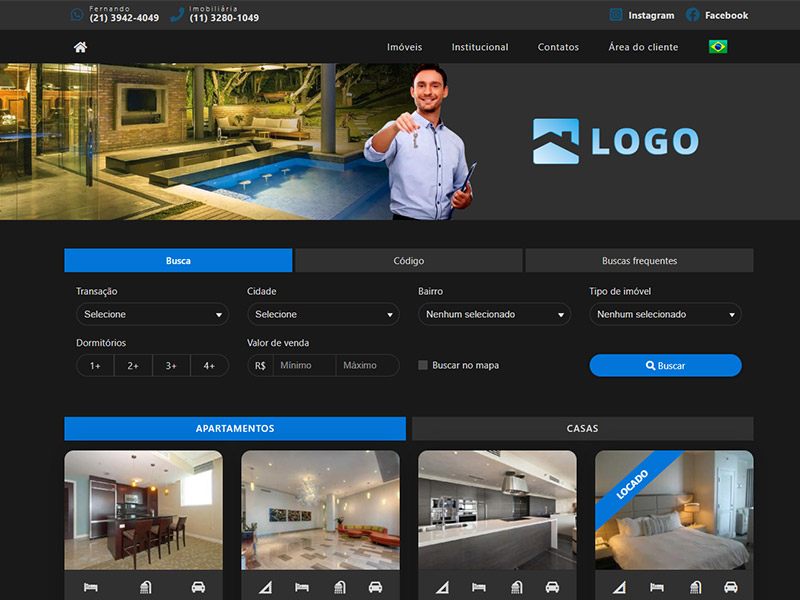The width and height of the screenshot is (800, 600).
Task: Click the blue Buscar button
Action: [665, 365]
